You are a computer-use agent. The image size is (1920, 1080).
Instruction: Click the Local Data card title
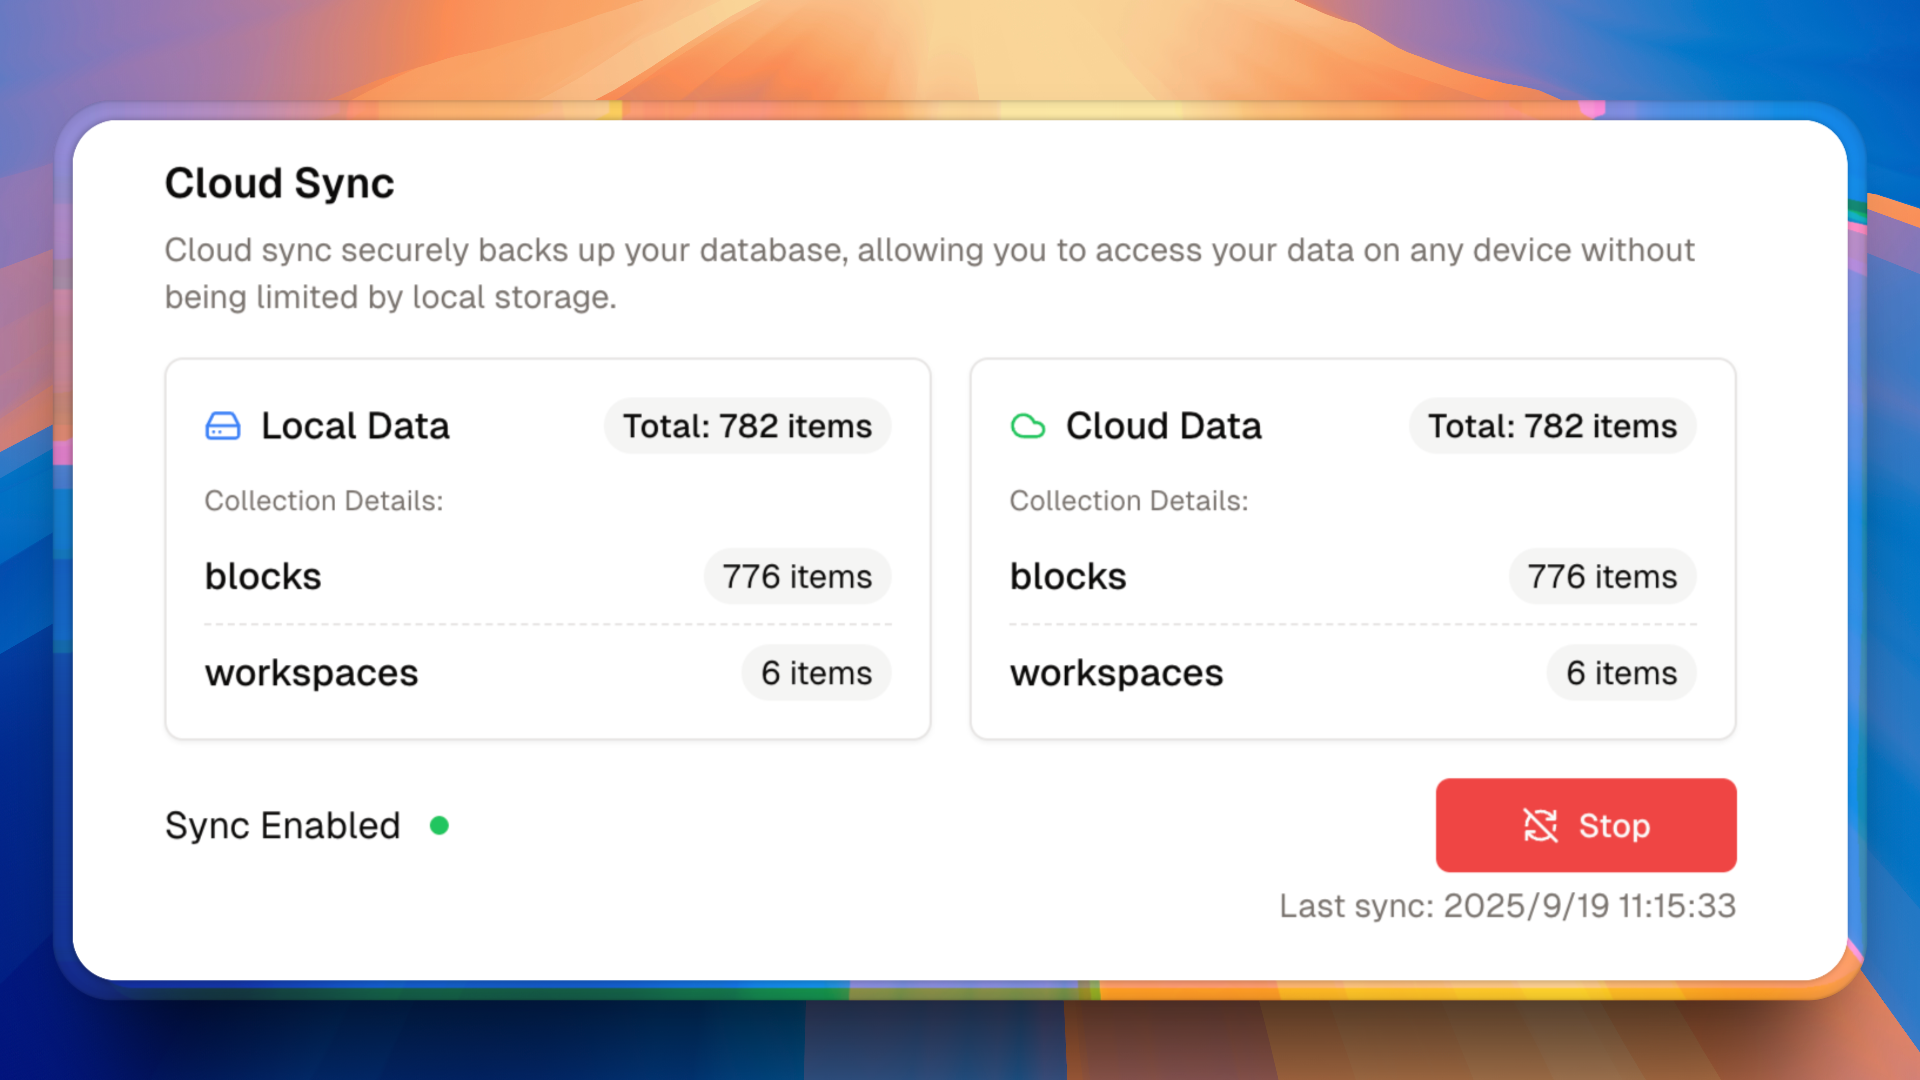click(355, 426)
